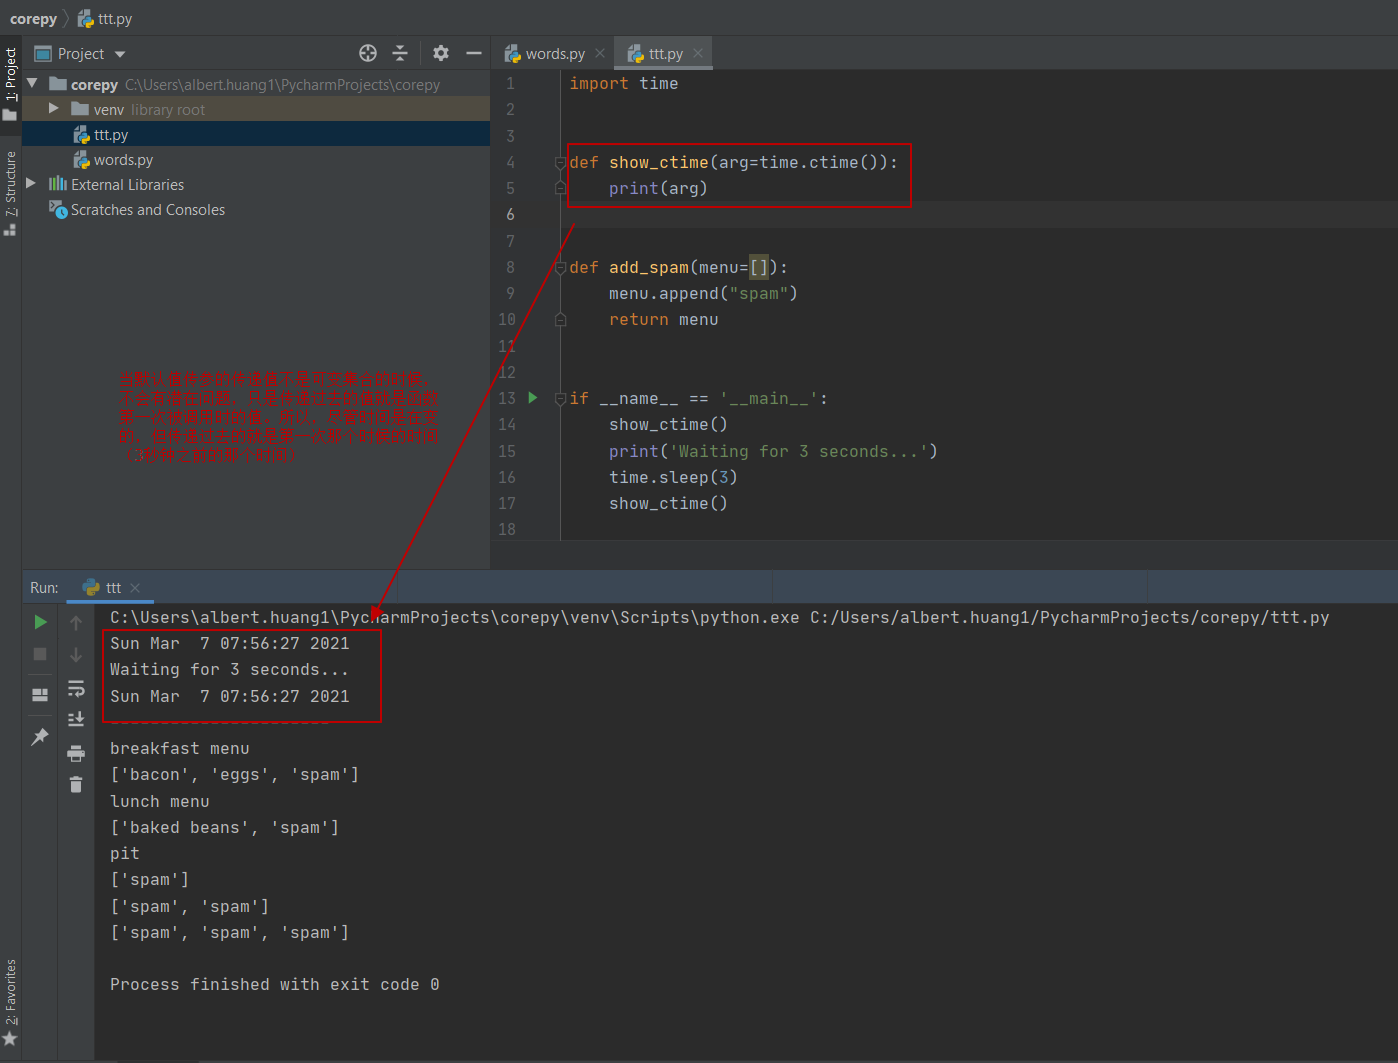Collapse all in Project panel
Screen dimensions: 1398x1063
(400, 53)
